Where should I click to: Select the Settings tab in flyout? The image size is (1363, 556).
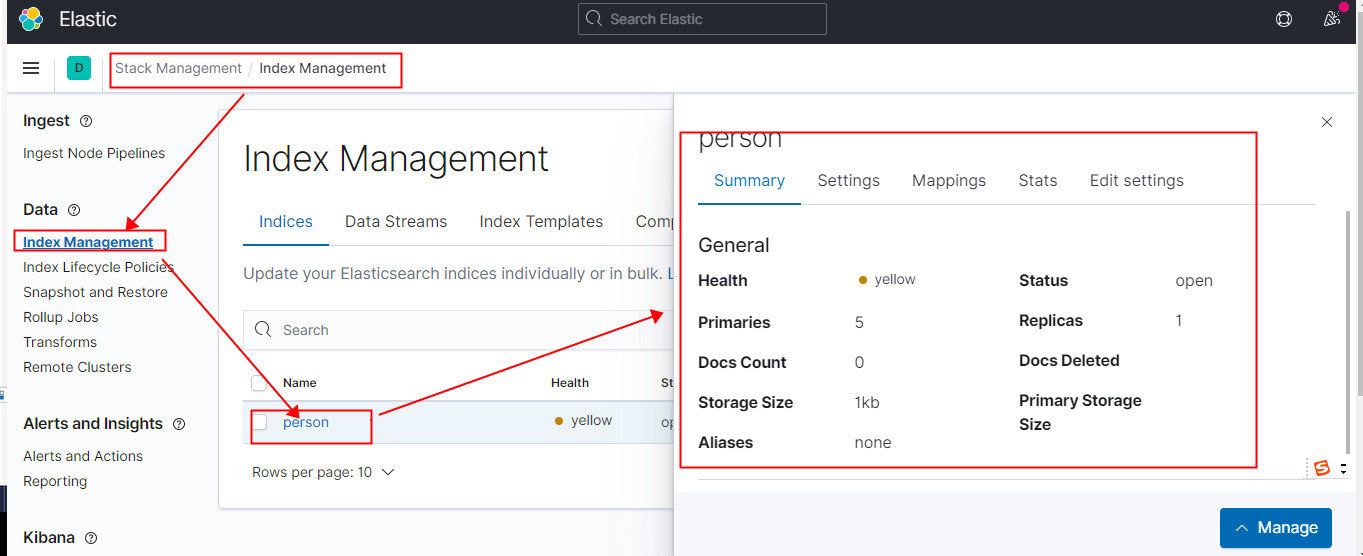click(849, 181)
